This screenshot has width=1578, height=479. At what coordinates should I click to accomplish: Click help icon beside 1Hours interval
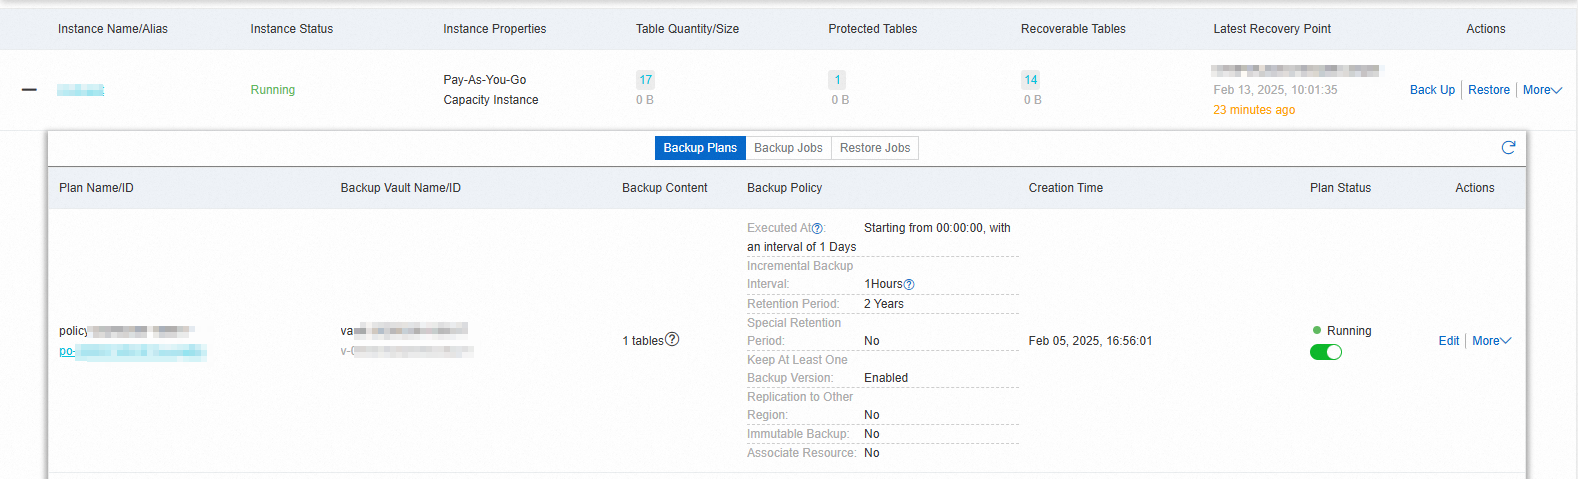(x=909, y=285)
